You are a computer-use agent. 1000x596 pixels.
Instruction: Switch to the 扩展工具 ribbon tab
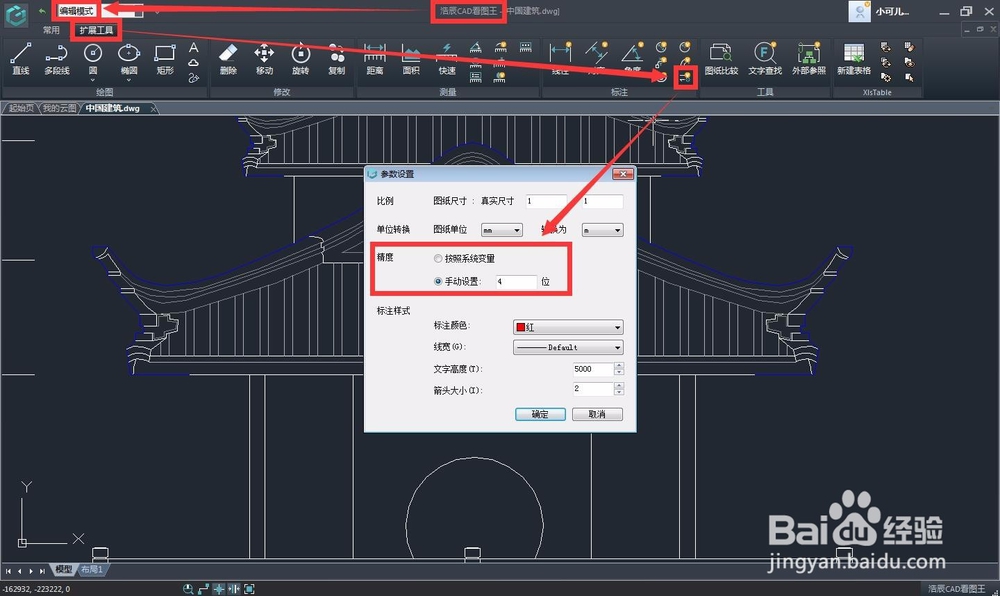96,30
